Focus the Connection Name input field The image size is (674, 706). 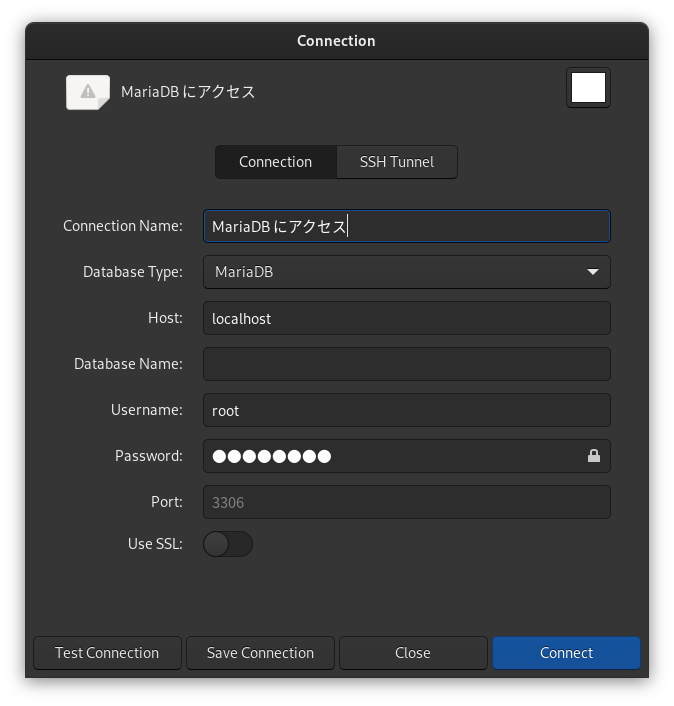407,226
